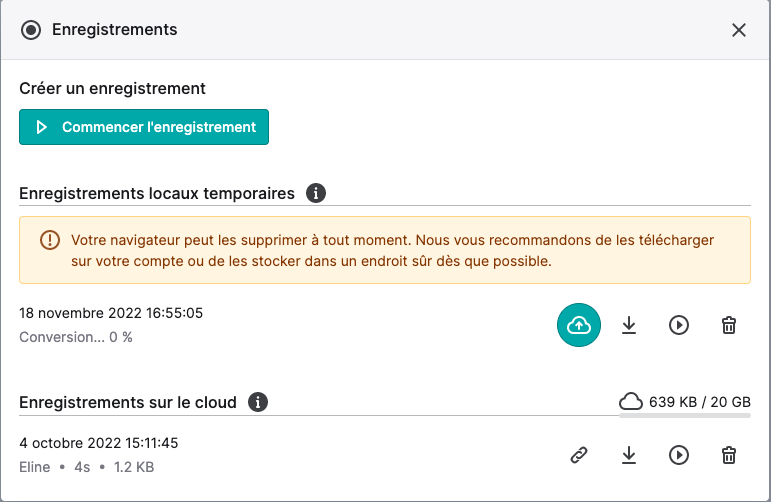The image size is (771, 502).
Task: Show info about Enregistrements locaux temporaires
Action: [316, 193]
